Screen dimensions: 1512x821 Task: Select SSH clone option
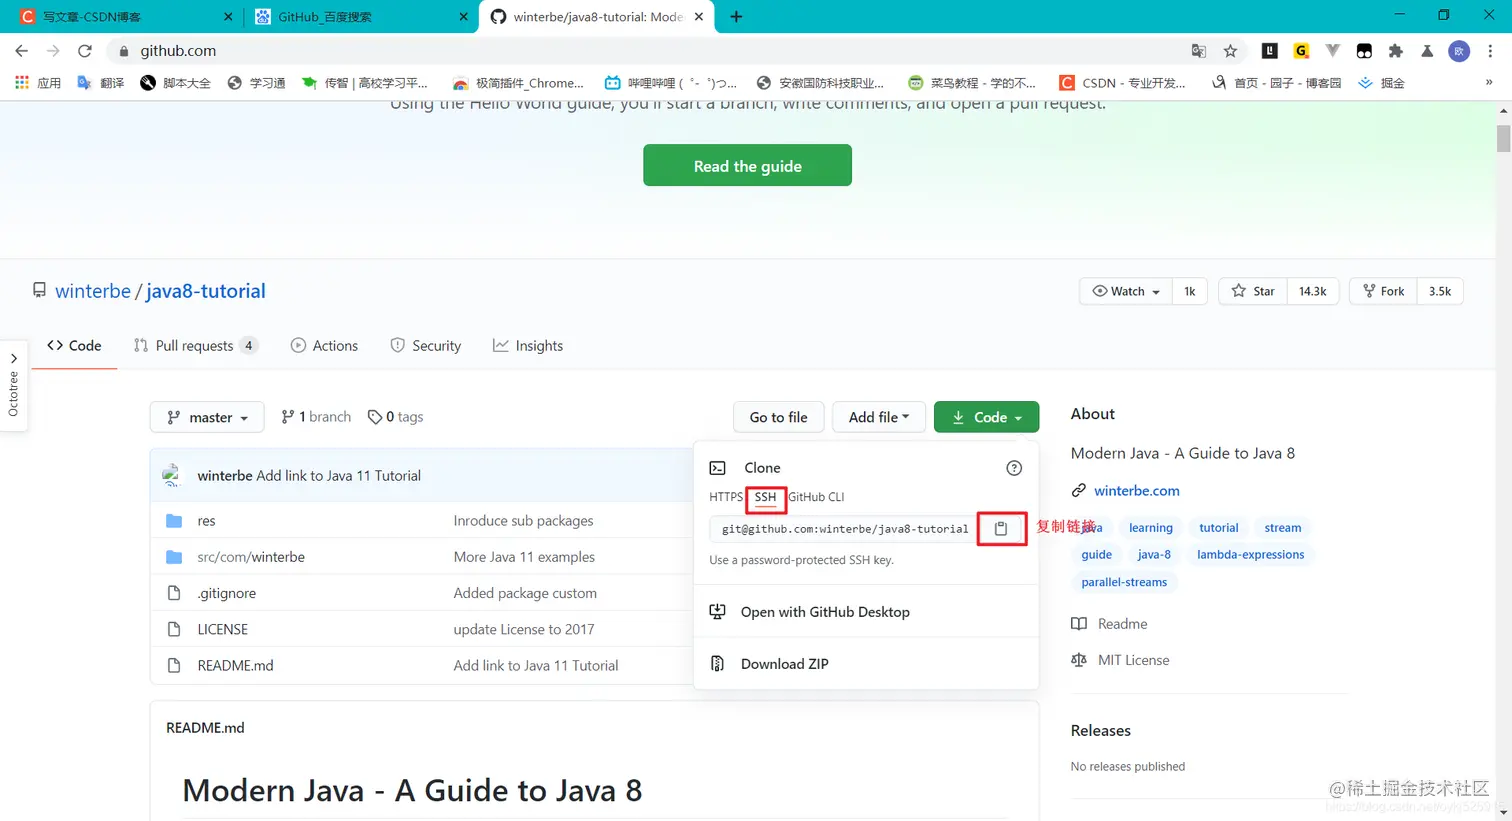tap(765, 497)
